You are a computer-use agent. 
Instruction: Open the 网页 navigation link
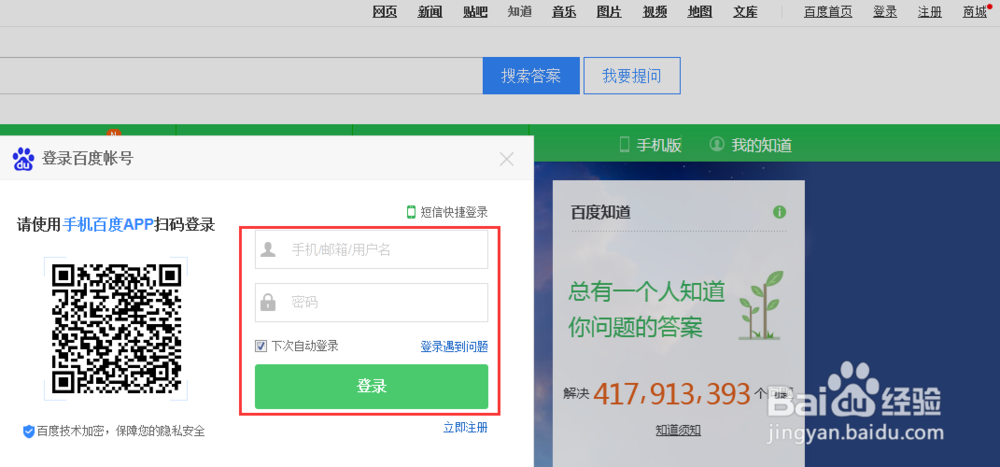(385, 11)
